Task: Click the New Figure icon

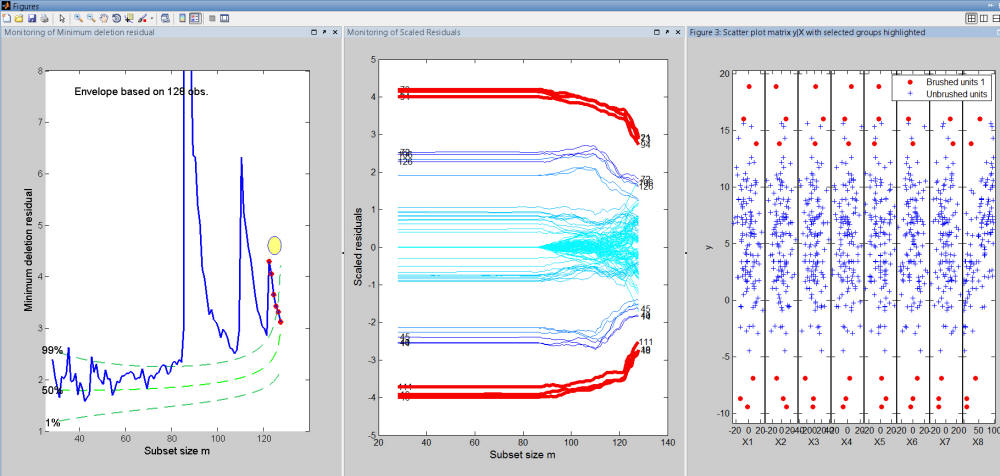Action: click(x=7, y=19)
